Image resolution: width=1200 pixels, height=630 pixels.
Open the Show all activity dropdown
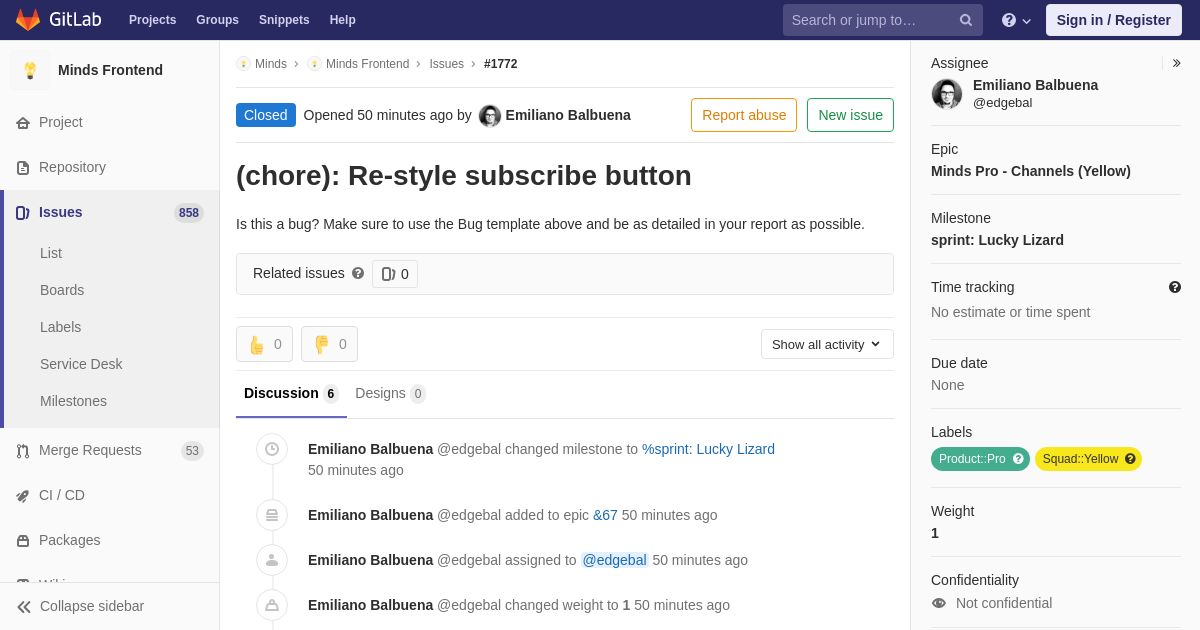[x=827, y=344]
